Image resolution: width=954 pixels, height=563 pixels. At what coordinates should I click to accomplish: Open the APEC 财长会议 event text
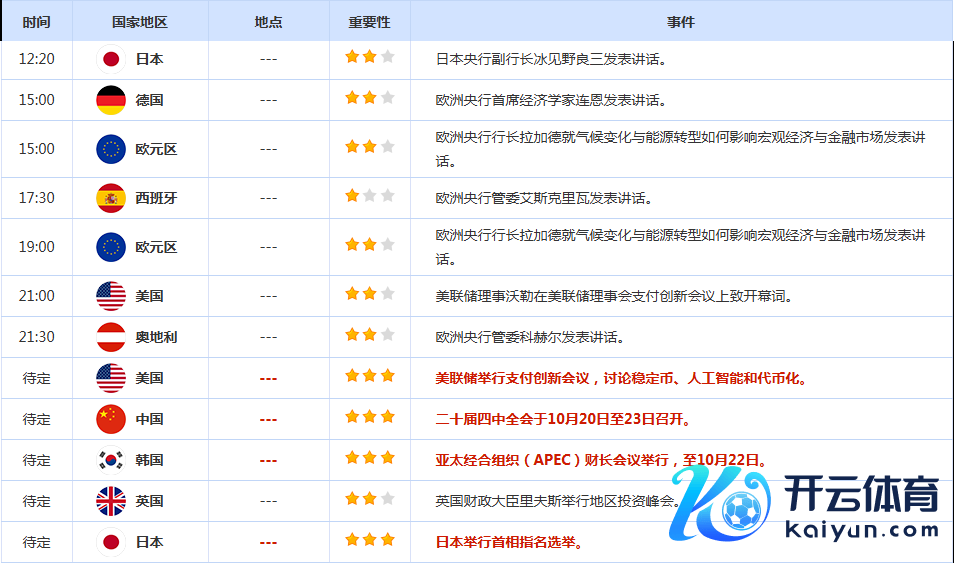point(601,460)
